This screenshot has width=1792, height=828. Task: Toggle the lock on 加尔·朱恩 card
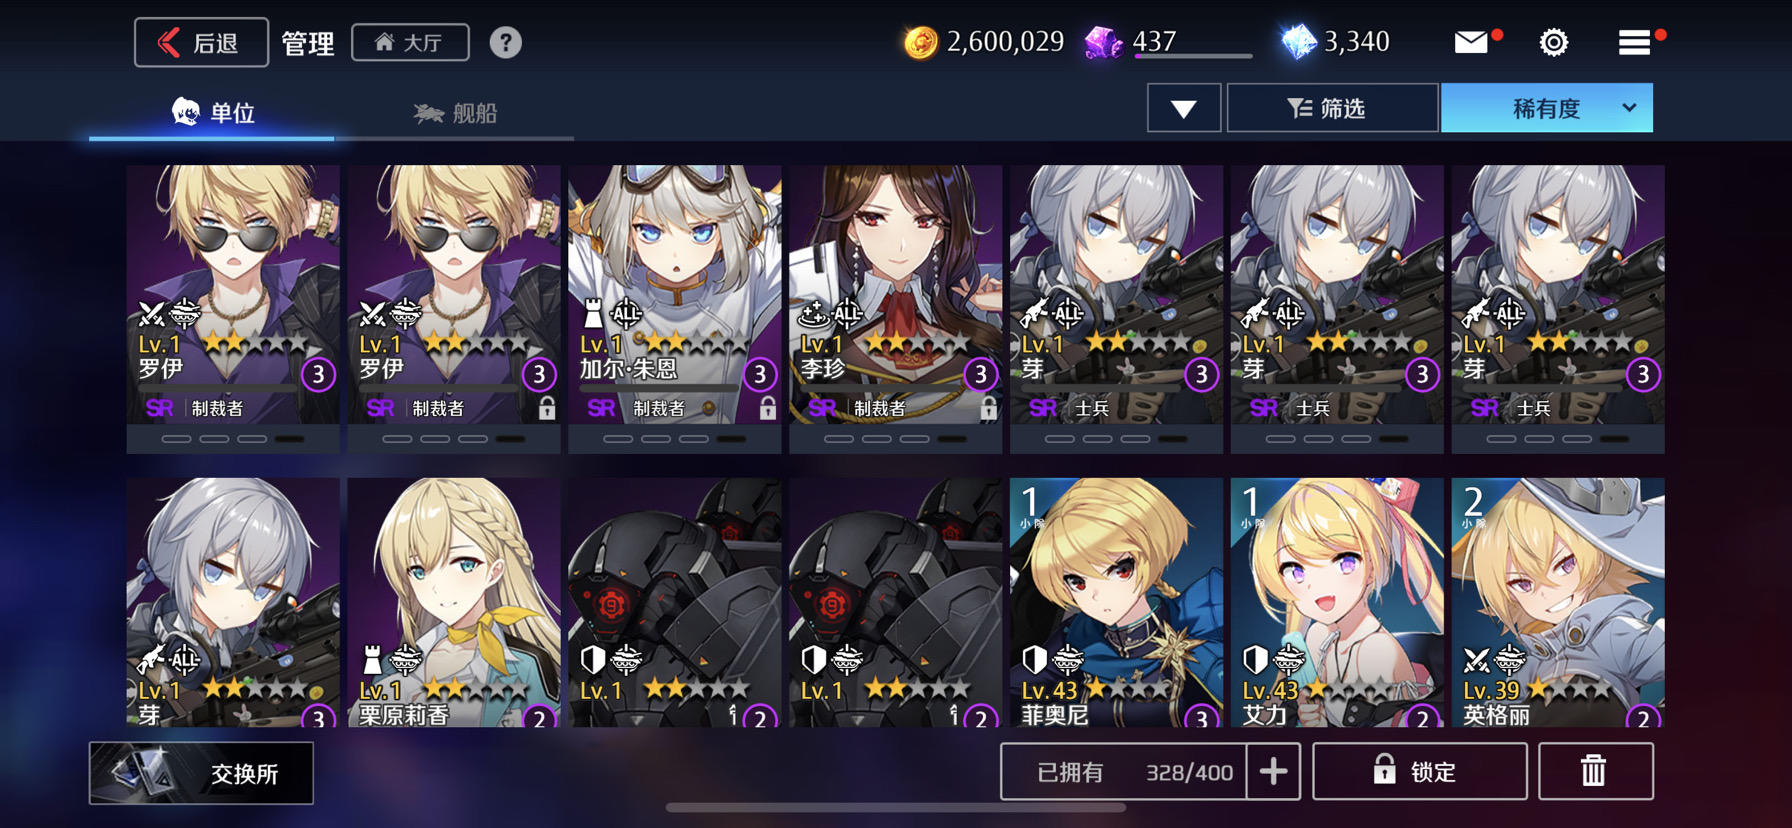[767, 408]
